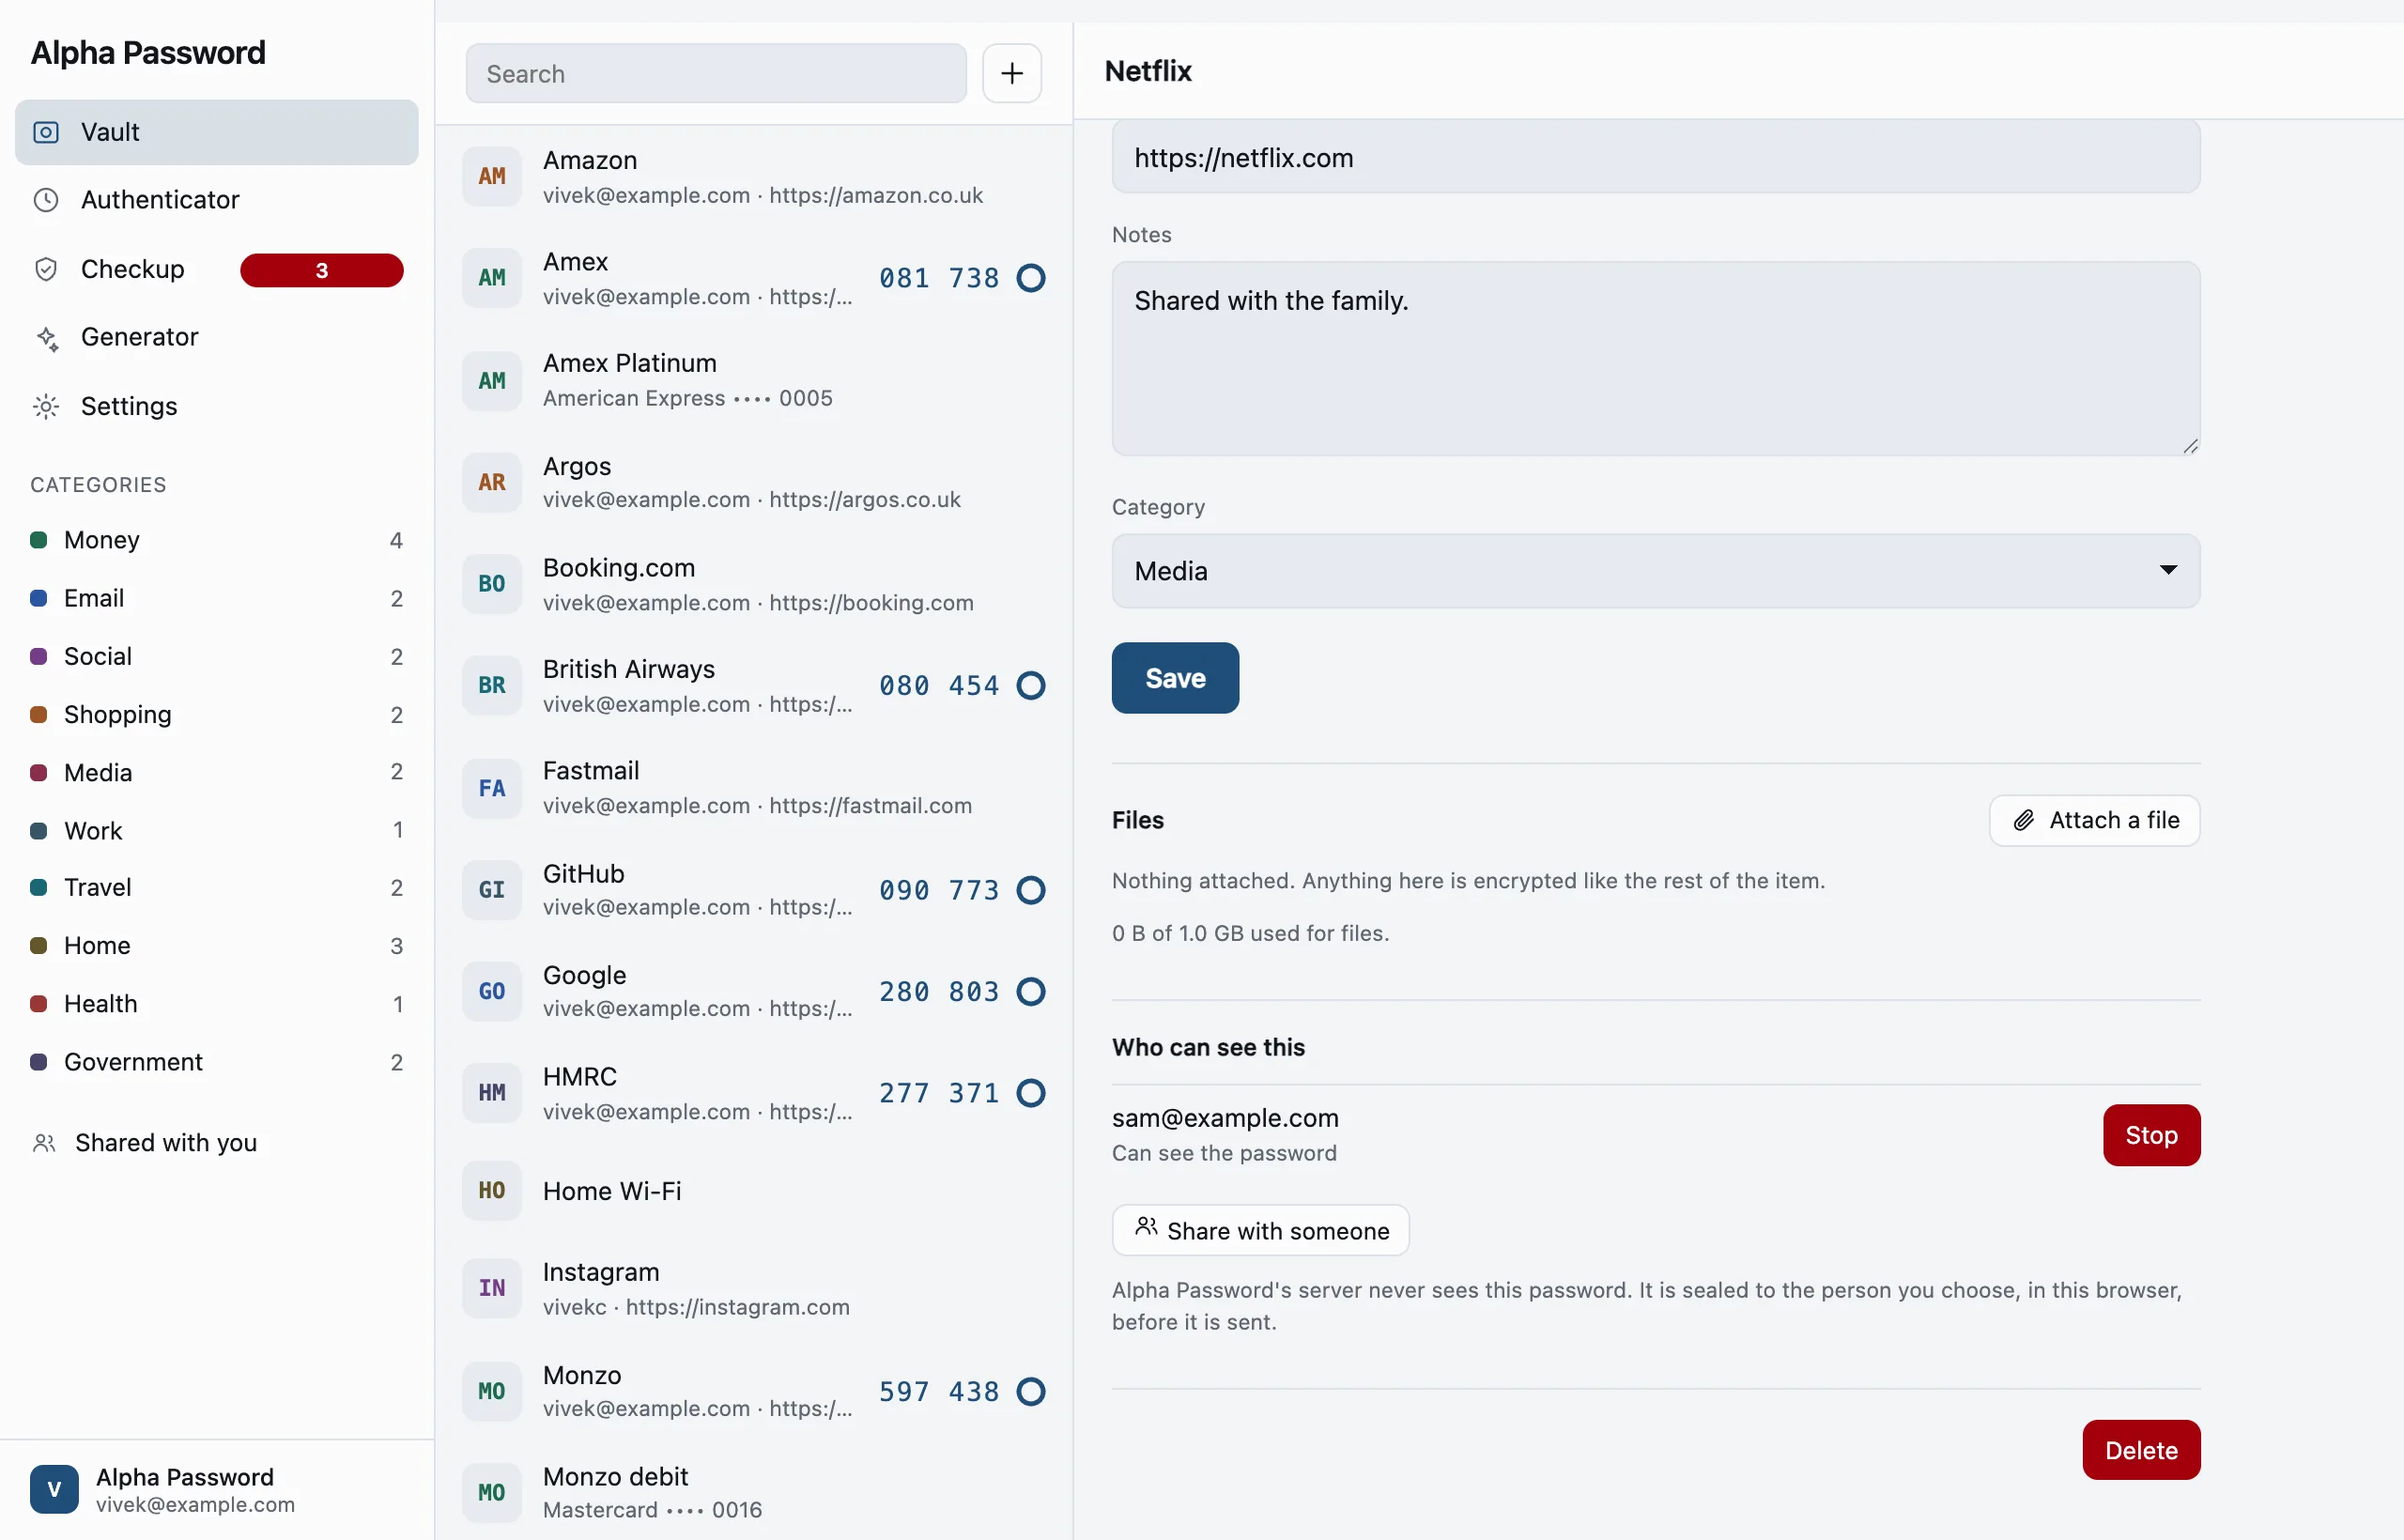Click the HMRC HM avatar badge
Image resolution: width=2404 pixels, height=1540 pixels.
click(x=492, y=1093)
